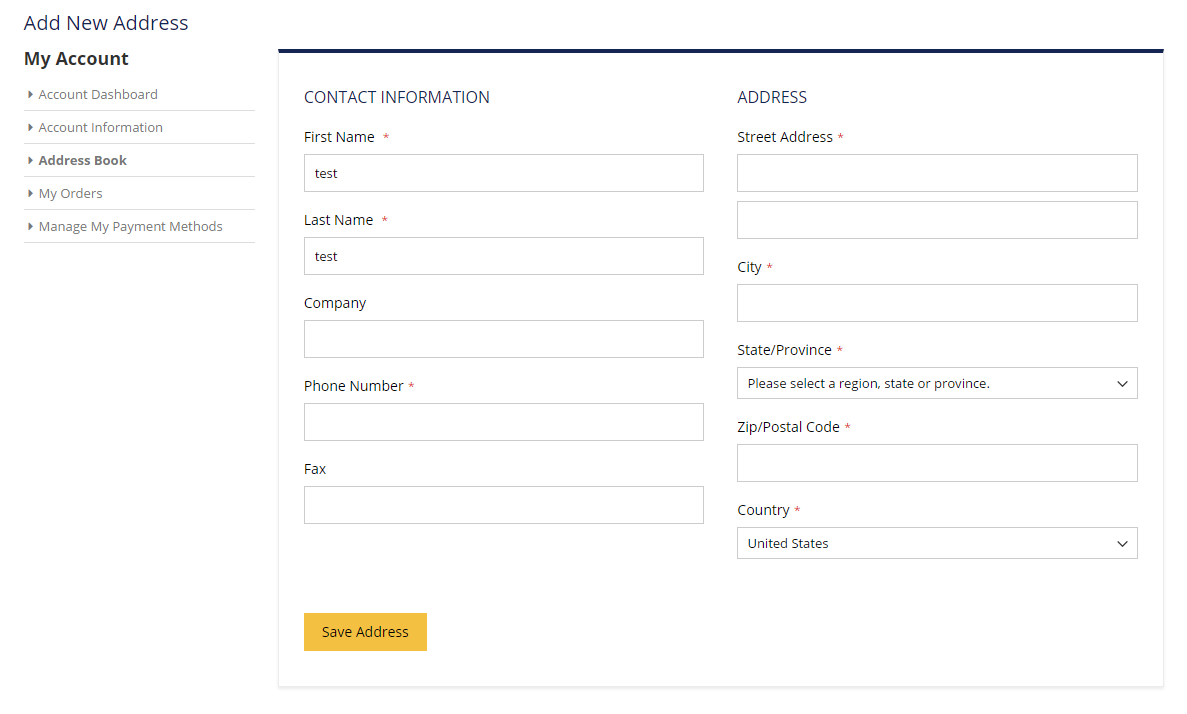Viewport: 1187px width, 714px height.
Task: Click the Zip/Postal Code field
Action: pyautogui.click(x=936, y=463)
